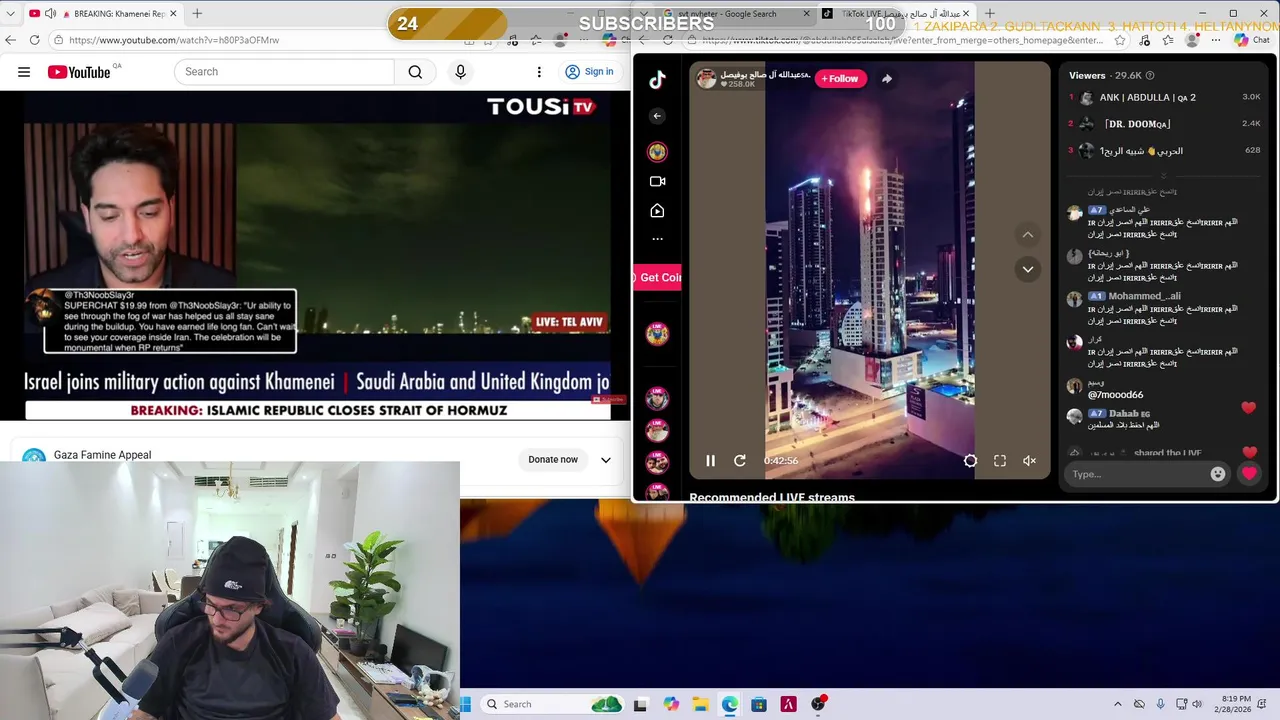The image size is (1280, 720).
Task: Open clock and date 8:19 PM
Action: pyautogui.click(x=1235, y=704)
